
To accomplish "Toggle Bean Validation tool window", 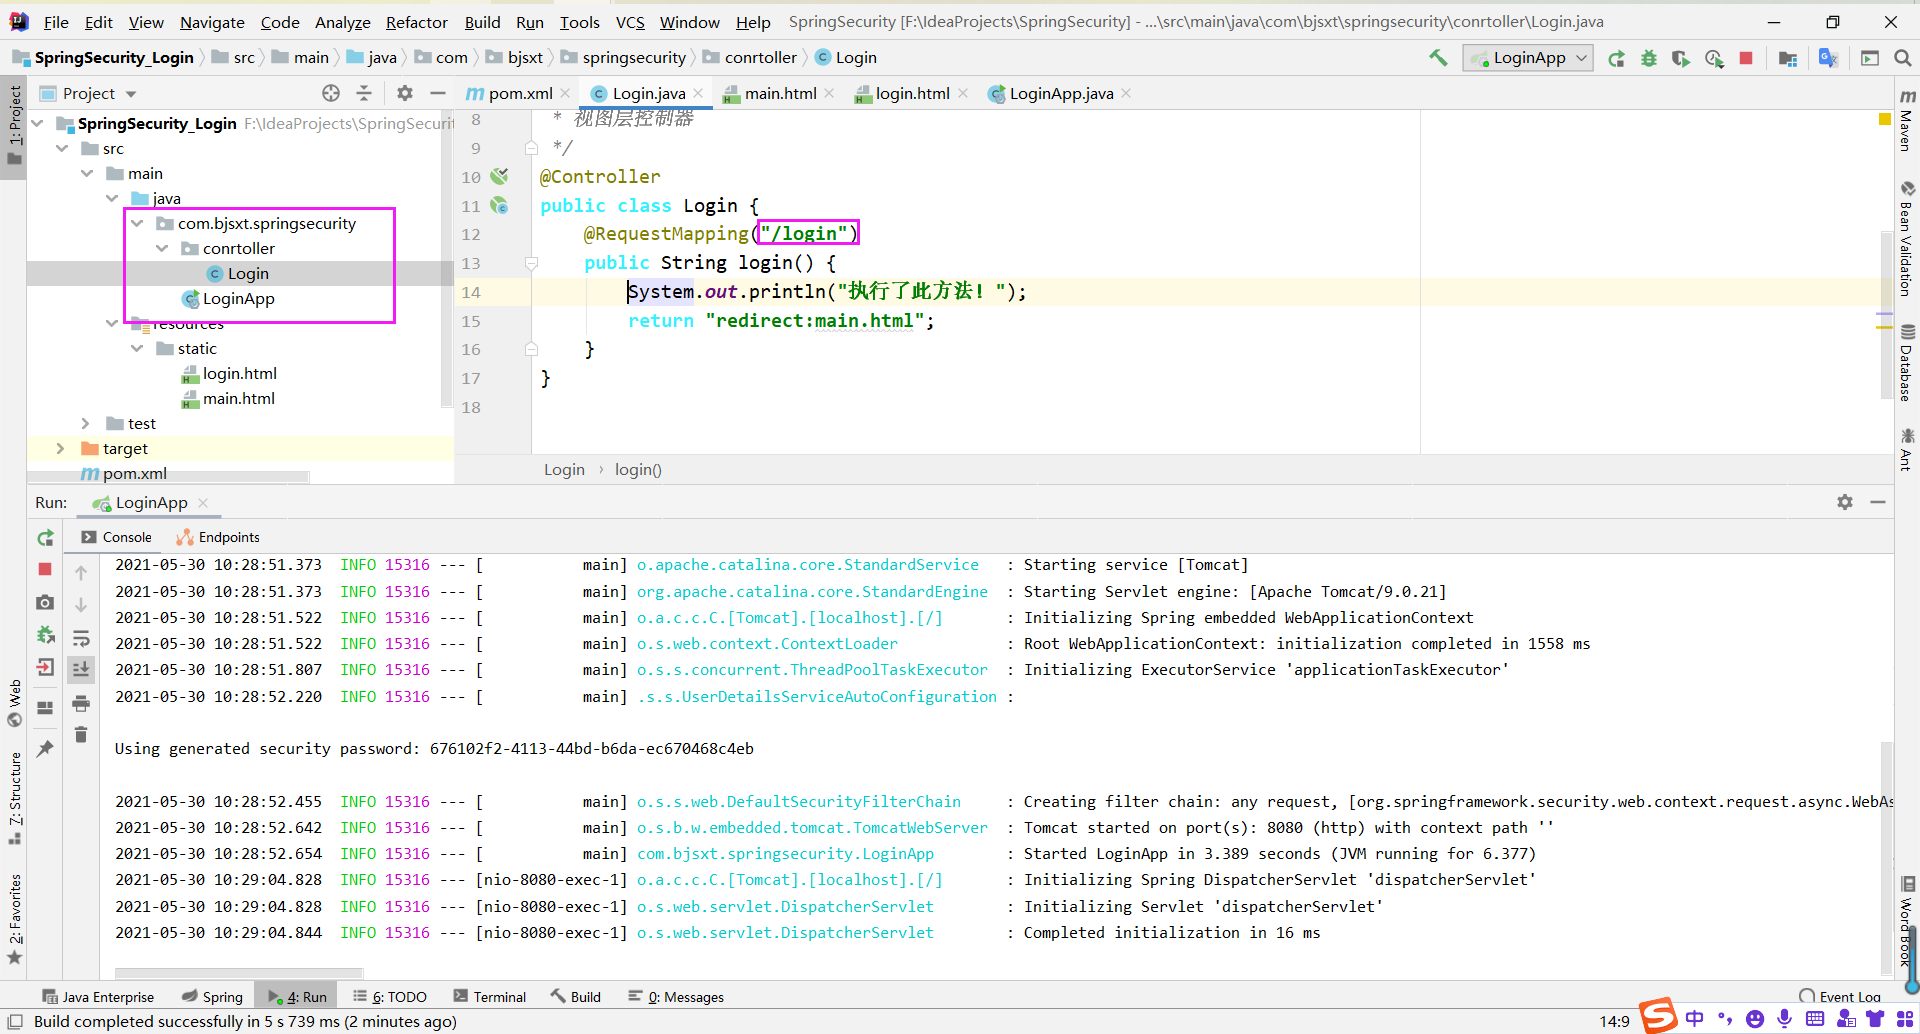I will [x=1906, y=239].
